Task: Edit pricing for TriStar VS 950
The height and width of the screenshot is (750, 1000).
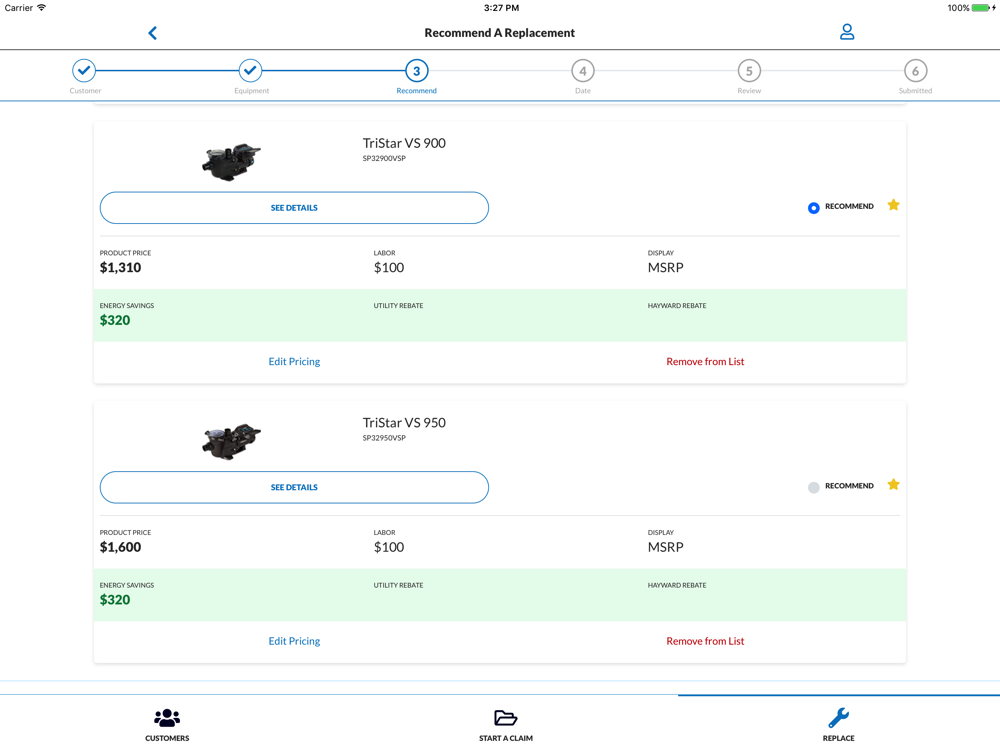Action: pos(294,641)
